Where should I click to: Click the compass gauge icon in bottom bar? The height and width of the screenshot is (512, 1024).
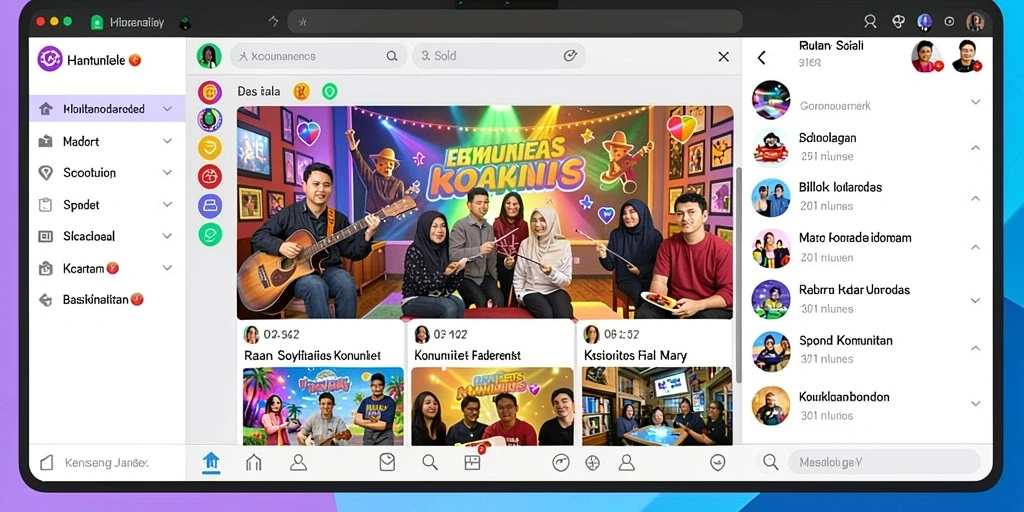pyautogui.click(x=560, y=462)
